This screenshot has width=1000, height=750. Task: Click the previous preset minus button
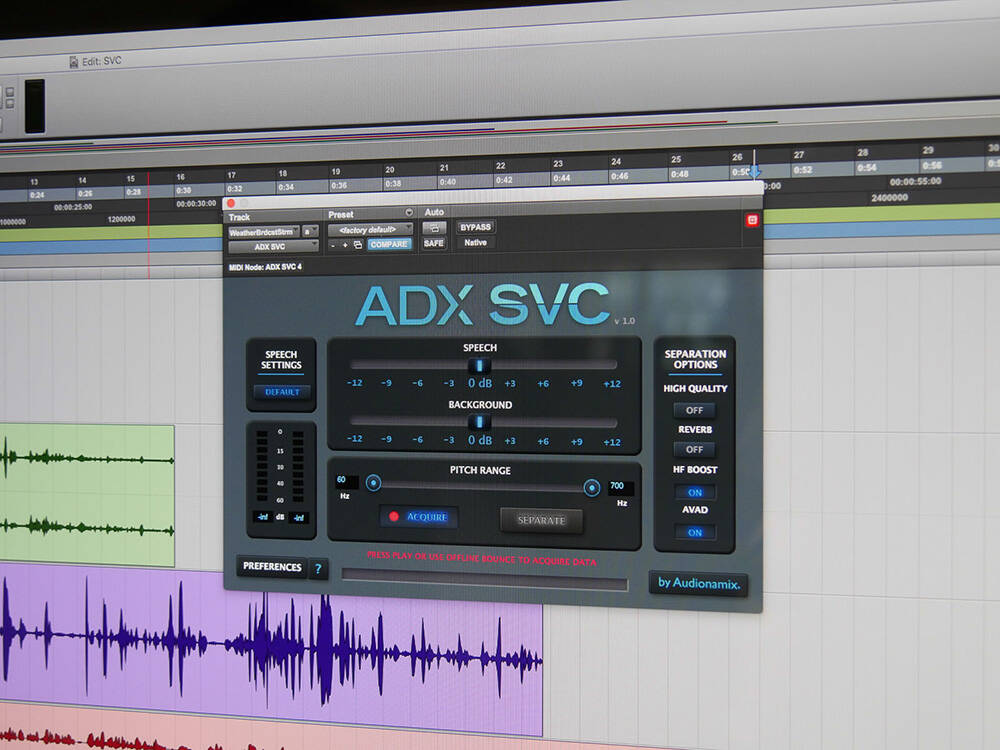(x=333, y=246)
